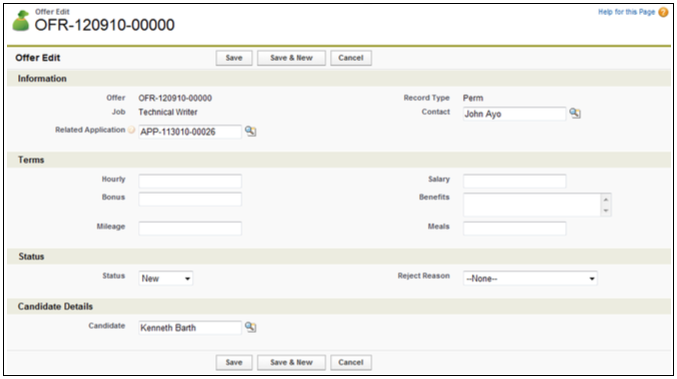Click the Benefits scrollbar down arrow
Viewport: 677px width, 379px height.
click(606, 210)
